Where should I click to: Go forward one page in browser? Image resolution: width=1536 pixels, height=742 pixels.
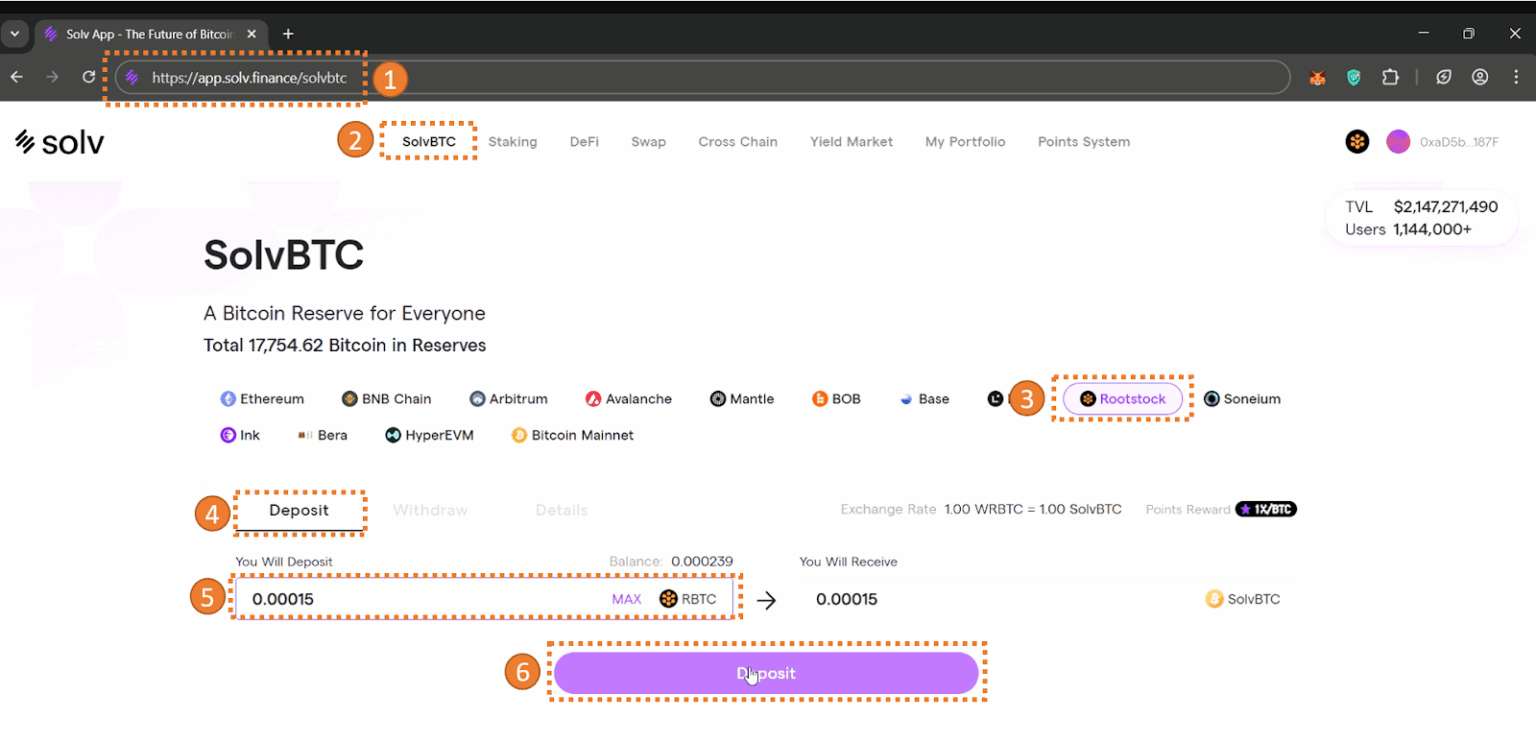[x=52, y=77]
